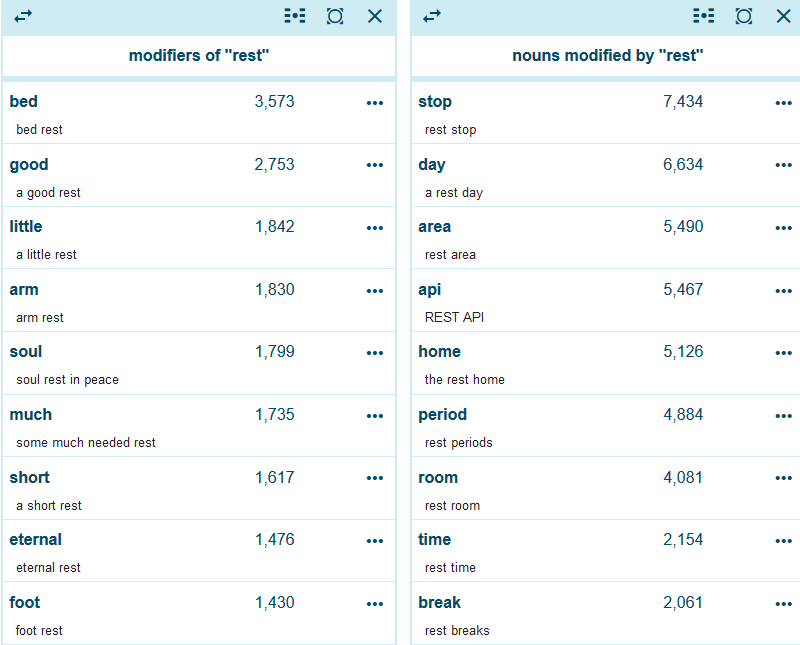800x645 pixels.
Task: Select the collocate word "bed"
Action: coord(23,101)
